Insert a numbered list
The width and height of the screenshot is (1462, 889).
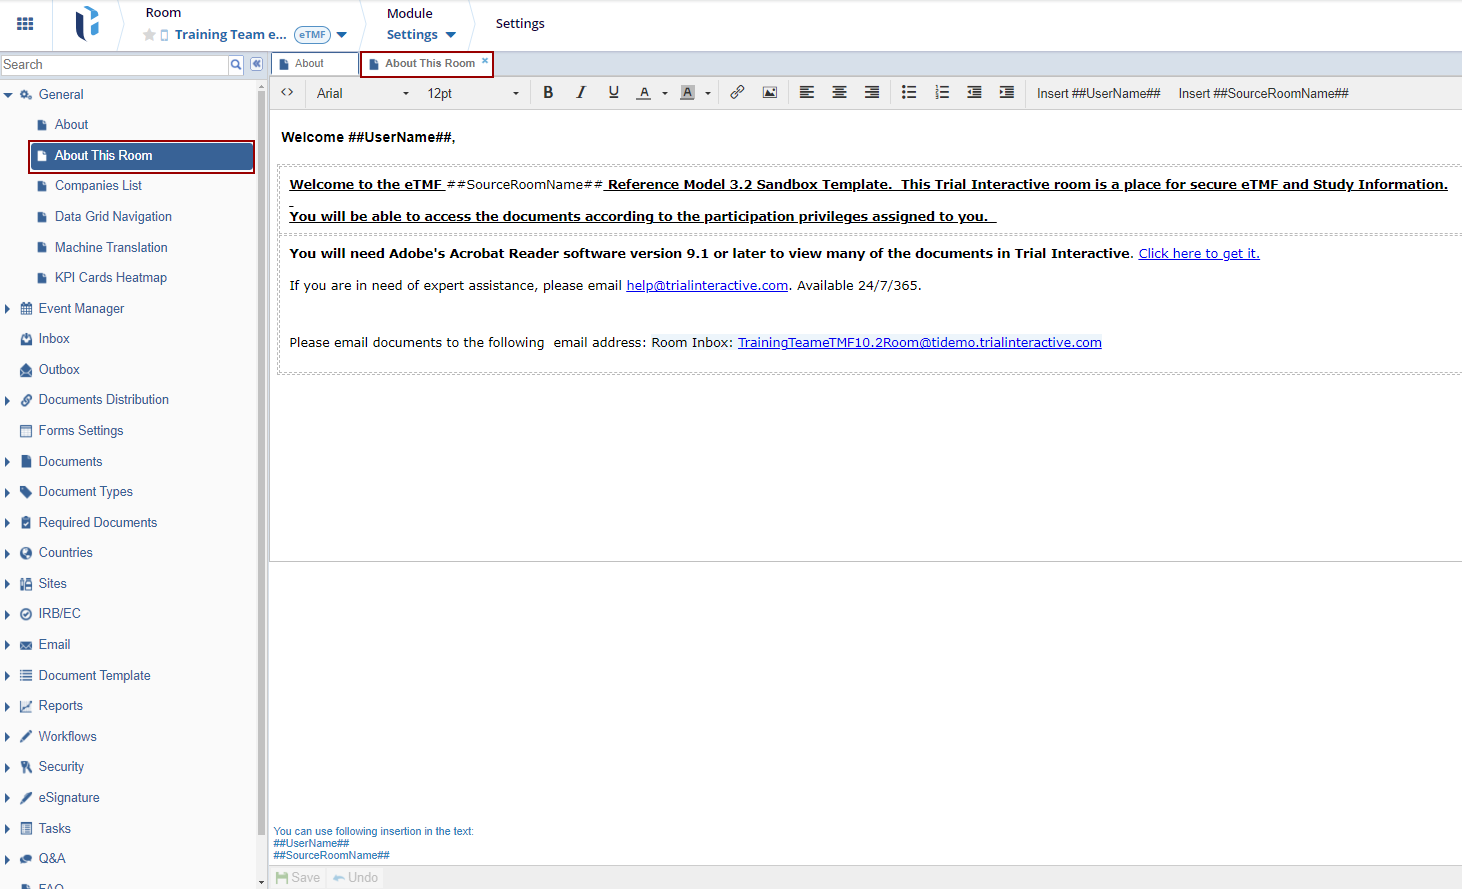942,93
